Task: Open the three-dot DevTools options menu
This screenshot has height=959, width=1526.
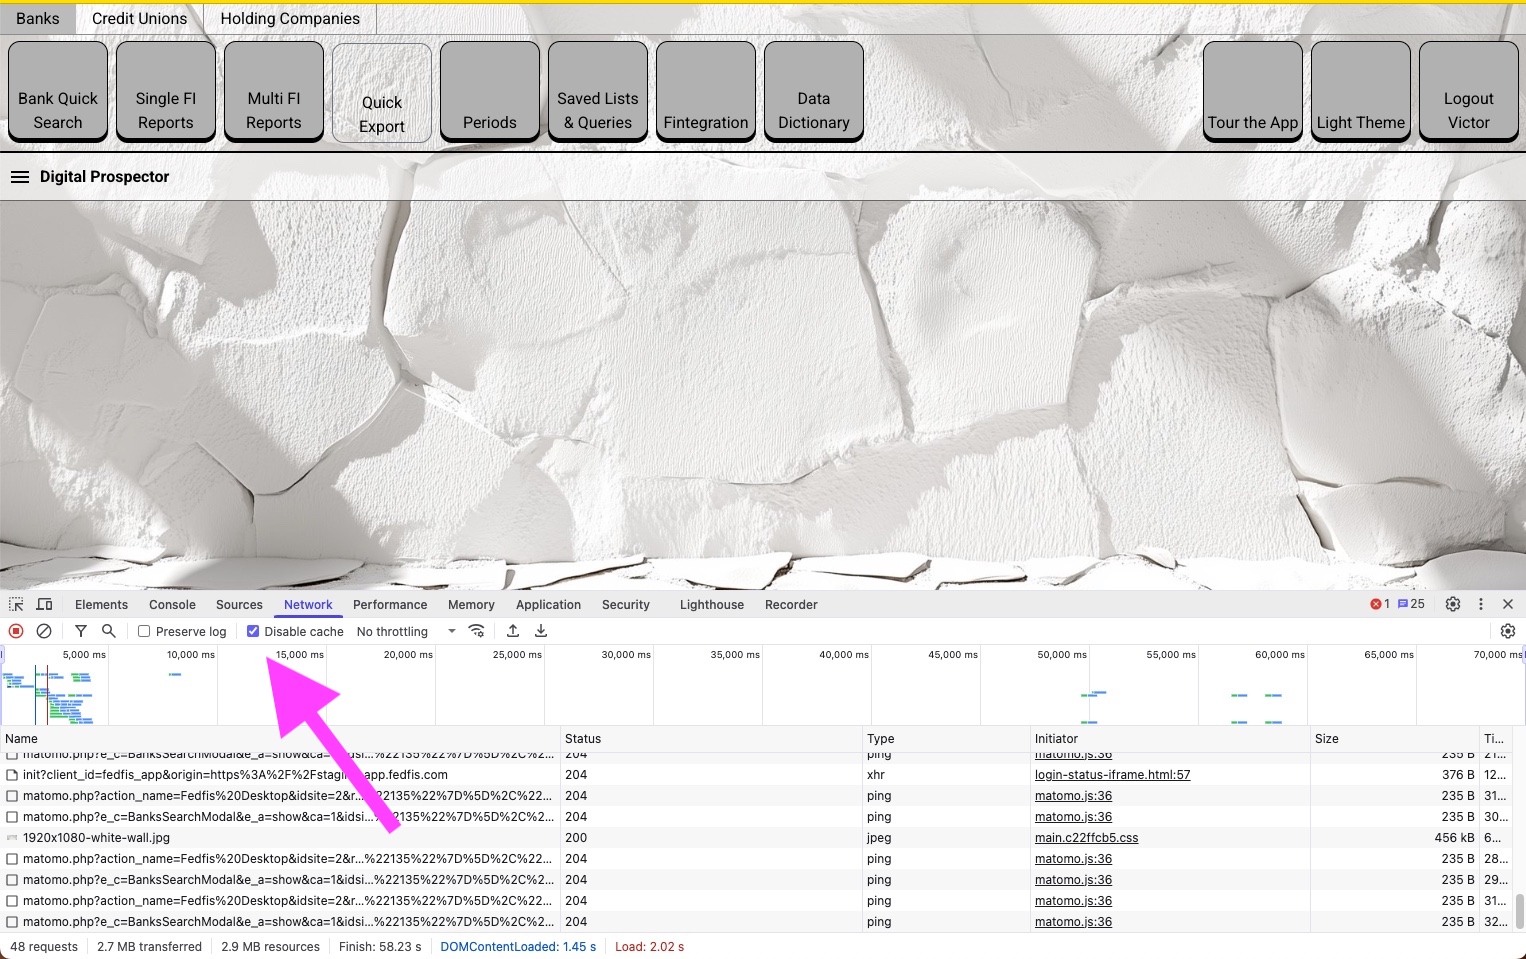Action: tap(1481, 604)
